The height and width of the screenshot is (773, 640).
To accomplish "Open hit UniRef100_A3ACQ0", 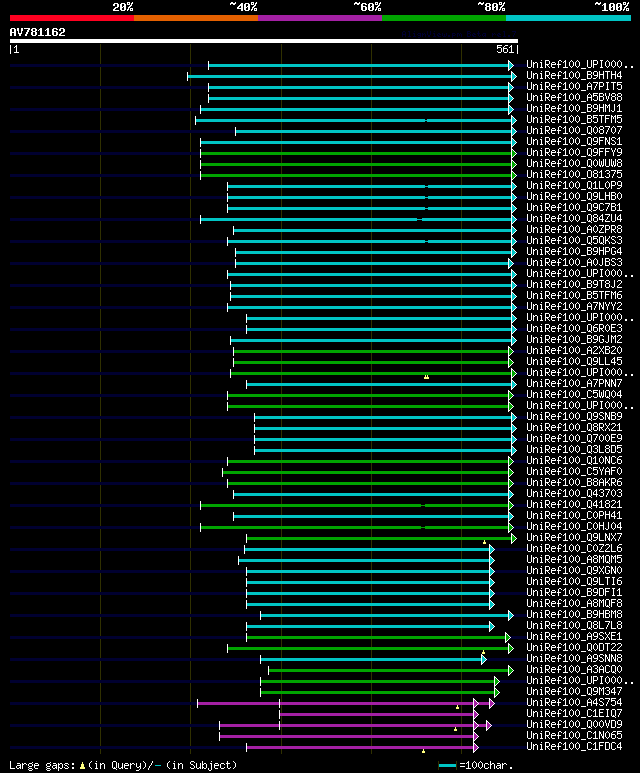I will pos(574,669).
